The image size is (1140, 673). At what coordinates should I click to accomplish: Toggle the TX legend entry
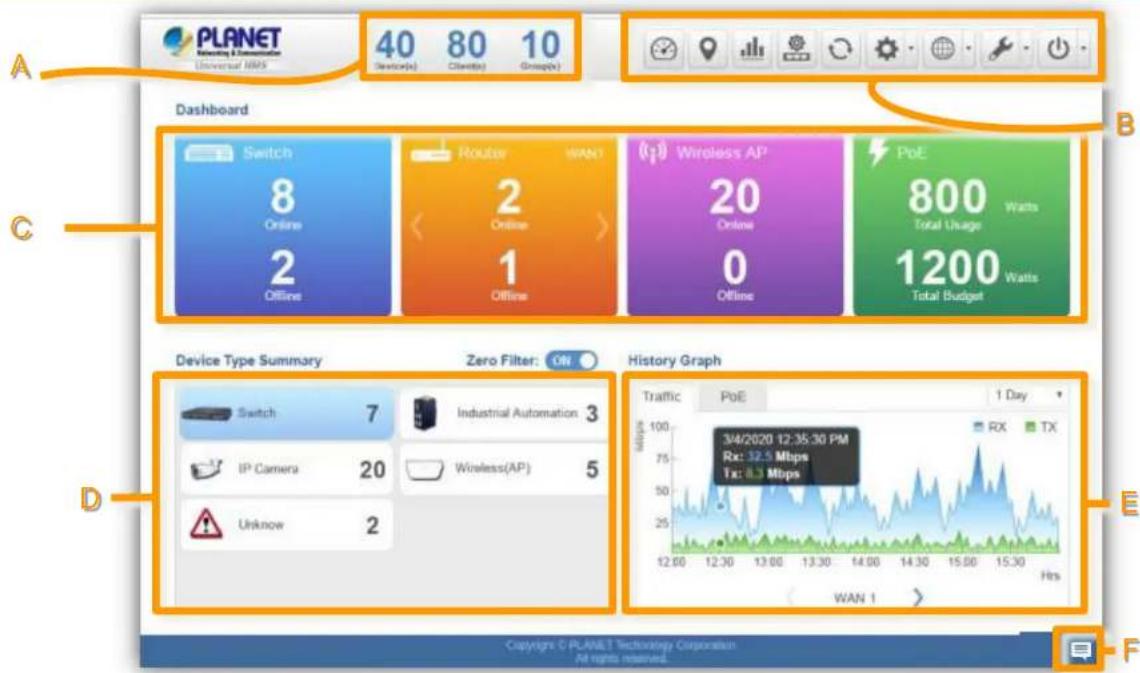point(1040,427)
